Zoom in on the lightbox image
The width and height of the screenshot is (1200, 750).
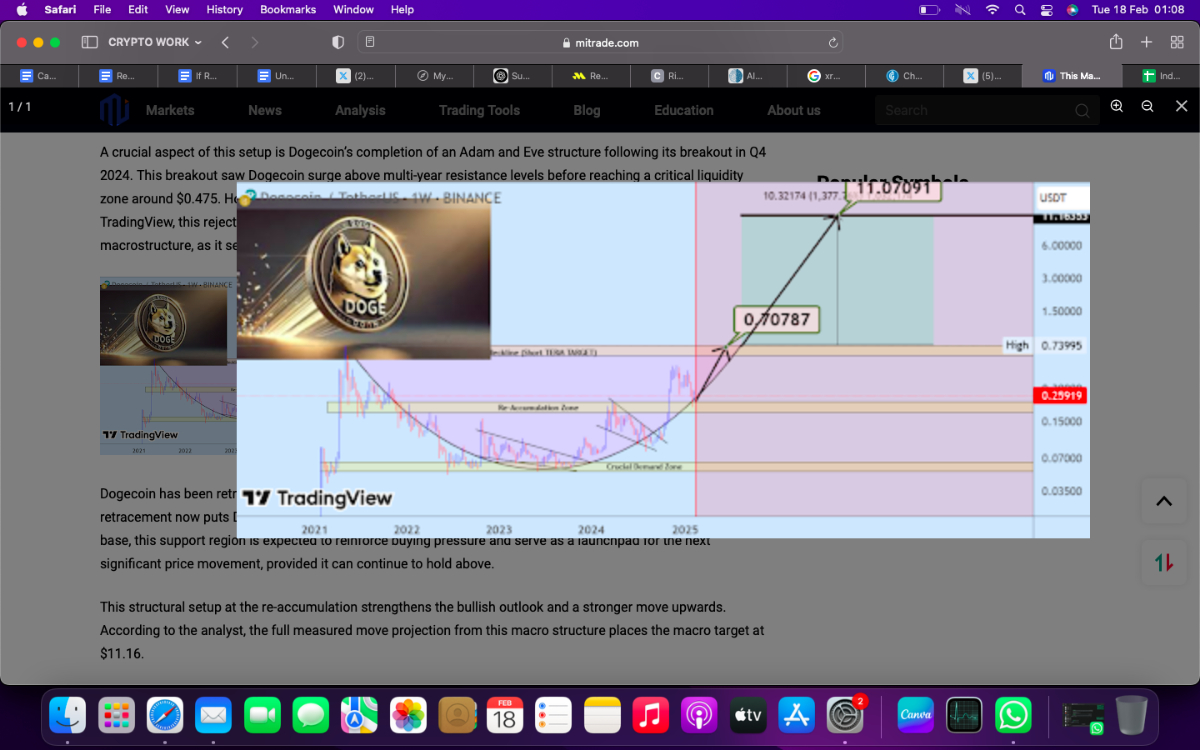tap(1117, 106)
